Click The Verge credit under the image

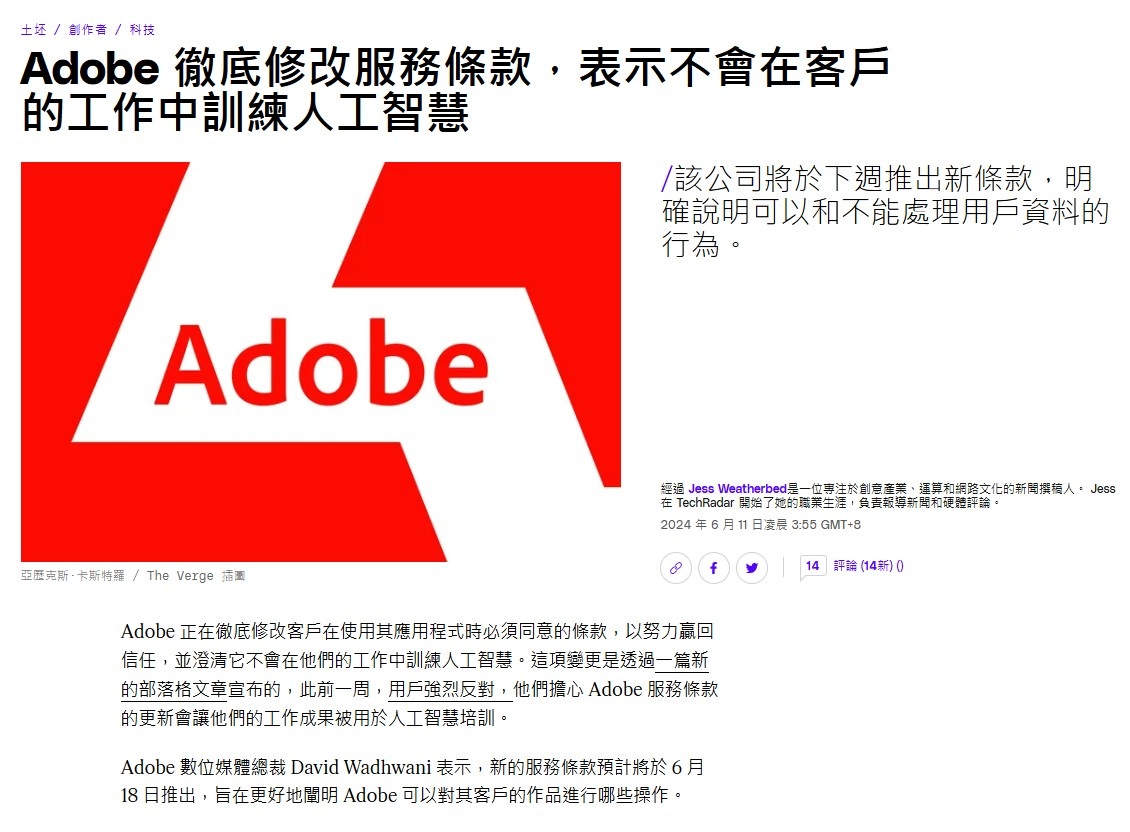pyautogui.click(x=180, y=575)
